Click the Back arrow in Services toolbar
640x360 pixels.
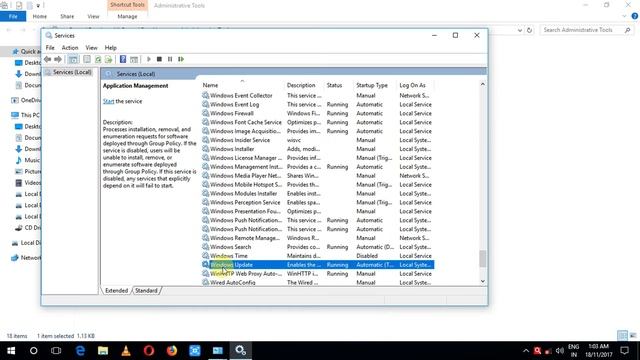coord(48,59)
